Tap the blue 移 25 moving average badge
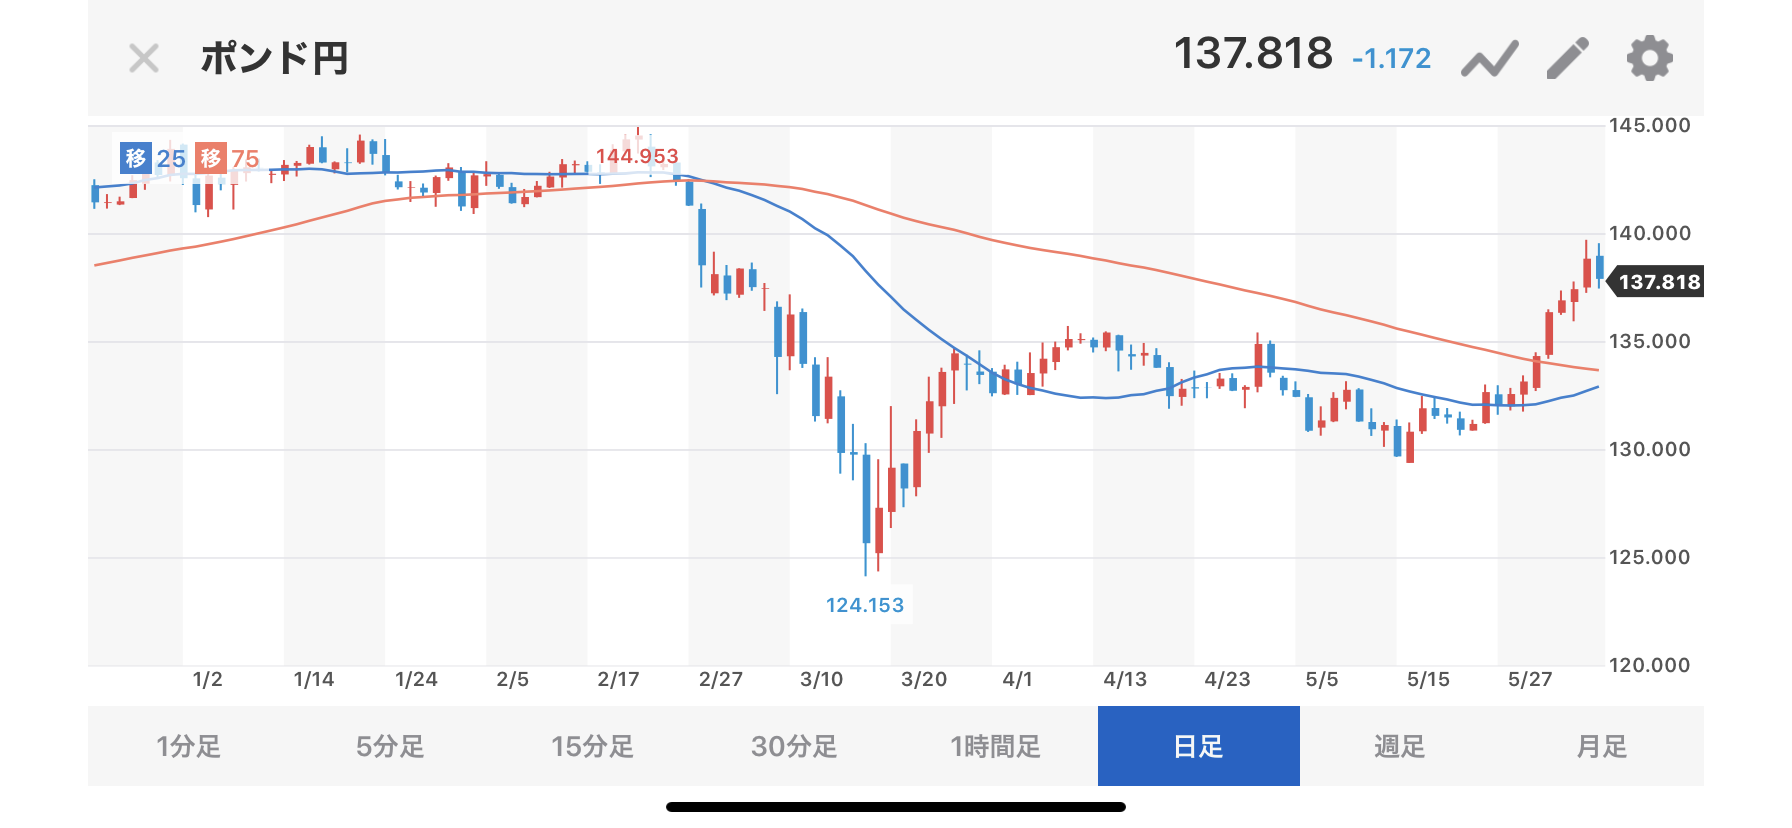Viewport: 1792px width, 828px height. [153, 158]
